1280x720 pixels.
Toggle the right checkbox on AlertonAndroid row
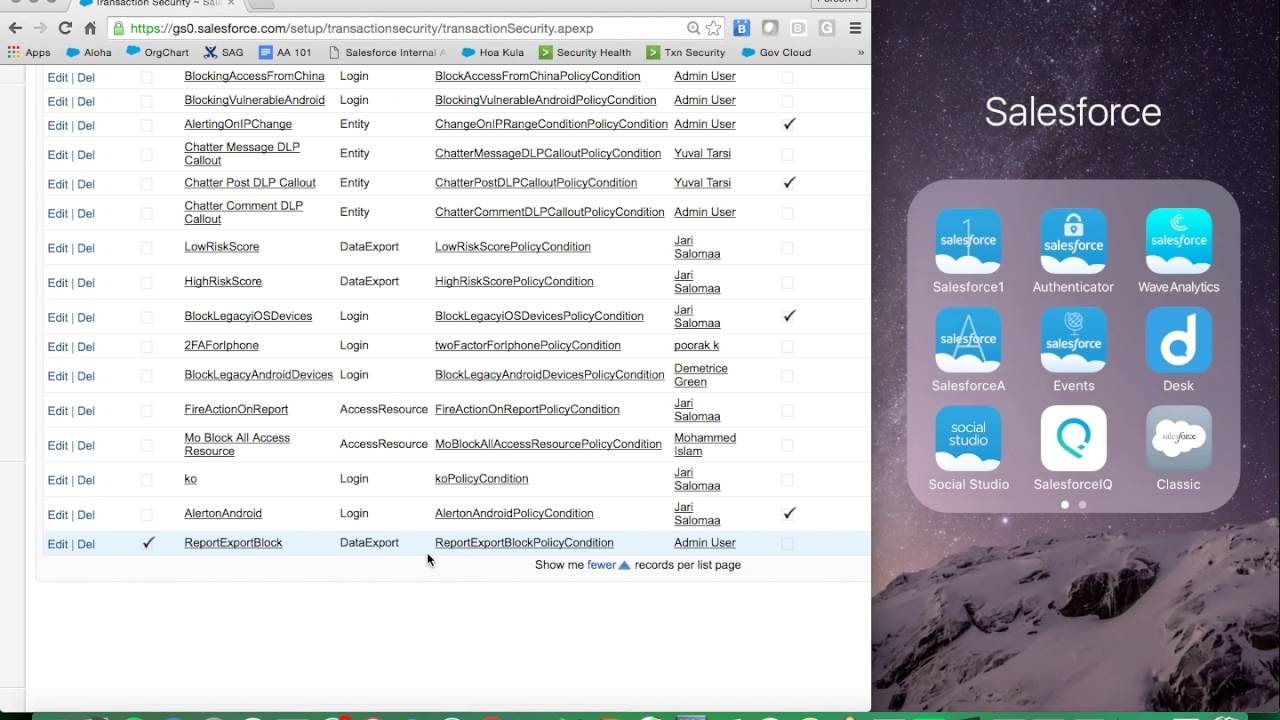788,513
